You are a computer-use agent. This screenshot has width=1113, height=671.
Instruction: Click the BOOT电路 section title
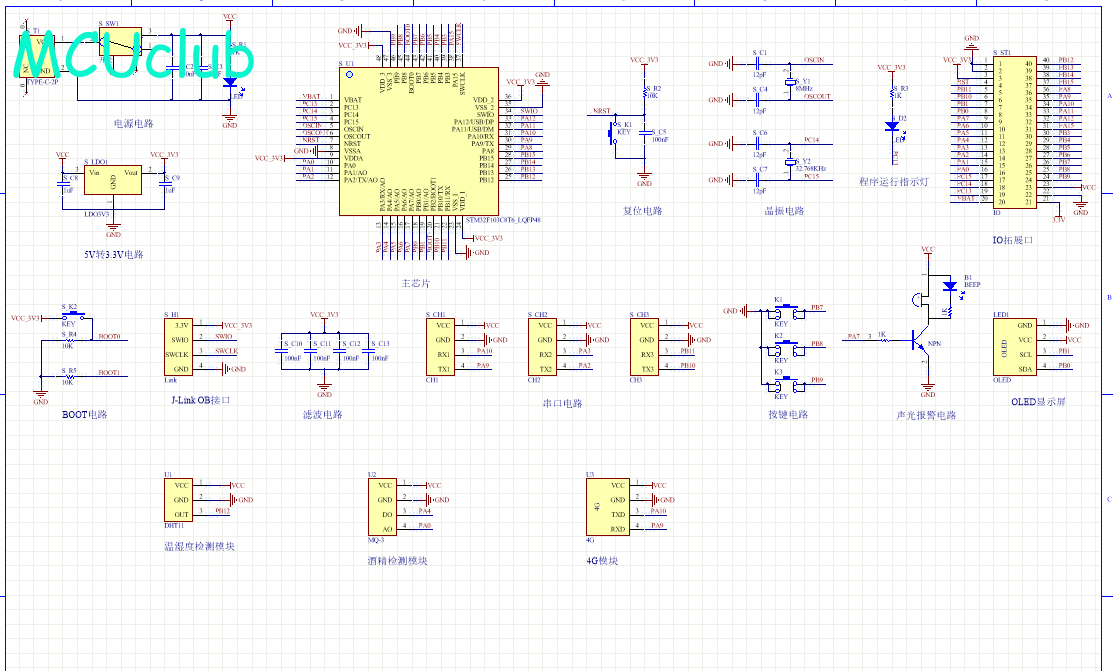click(84, 415)
